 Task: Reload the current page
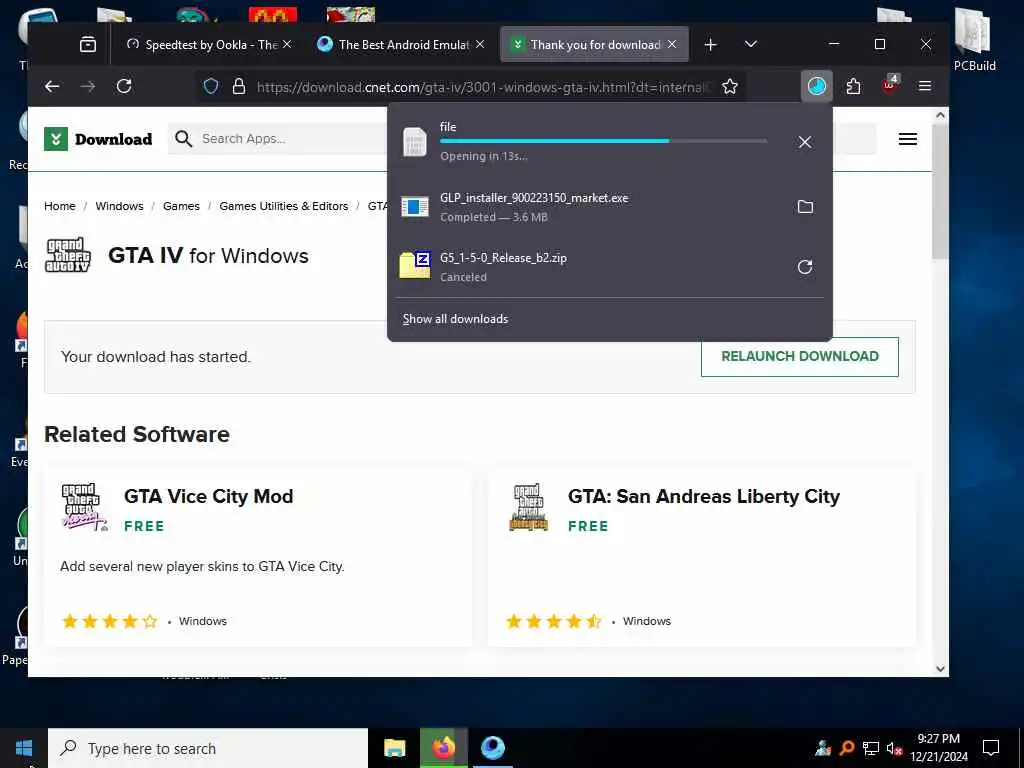(124, 86)
